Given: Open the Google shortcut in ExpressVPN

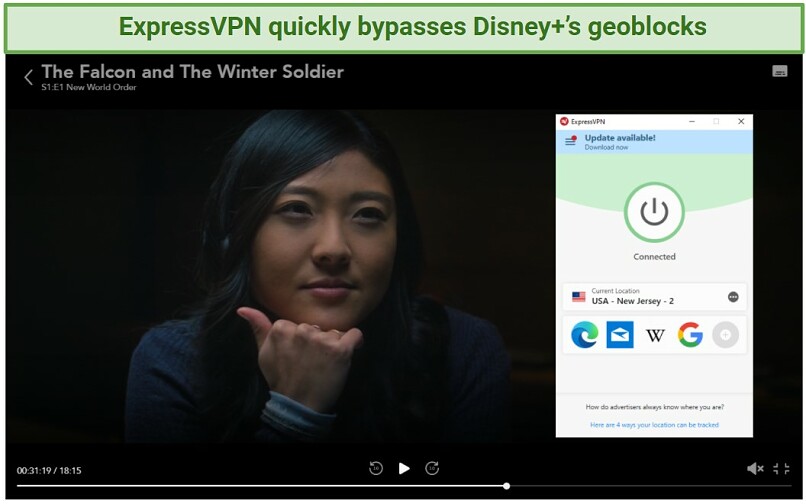Looking at the screenshot, I should click(x=690, y=334).
